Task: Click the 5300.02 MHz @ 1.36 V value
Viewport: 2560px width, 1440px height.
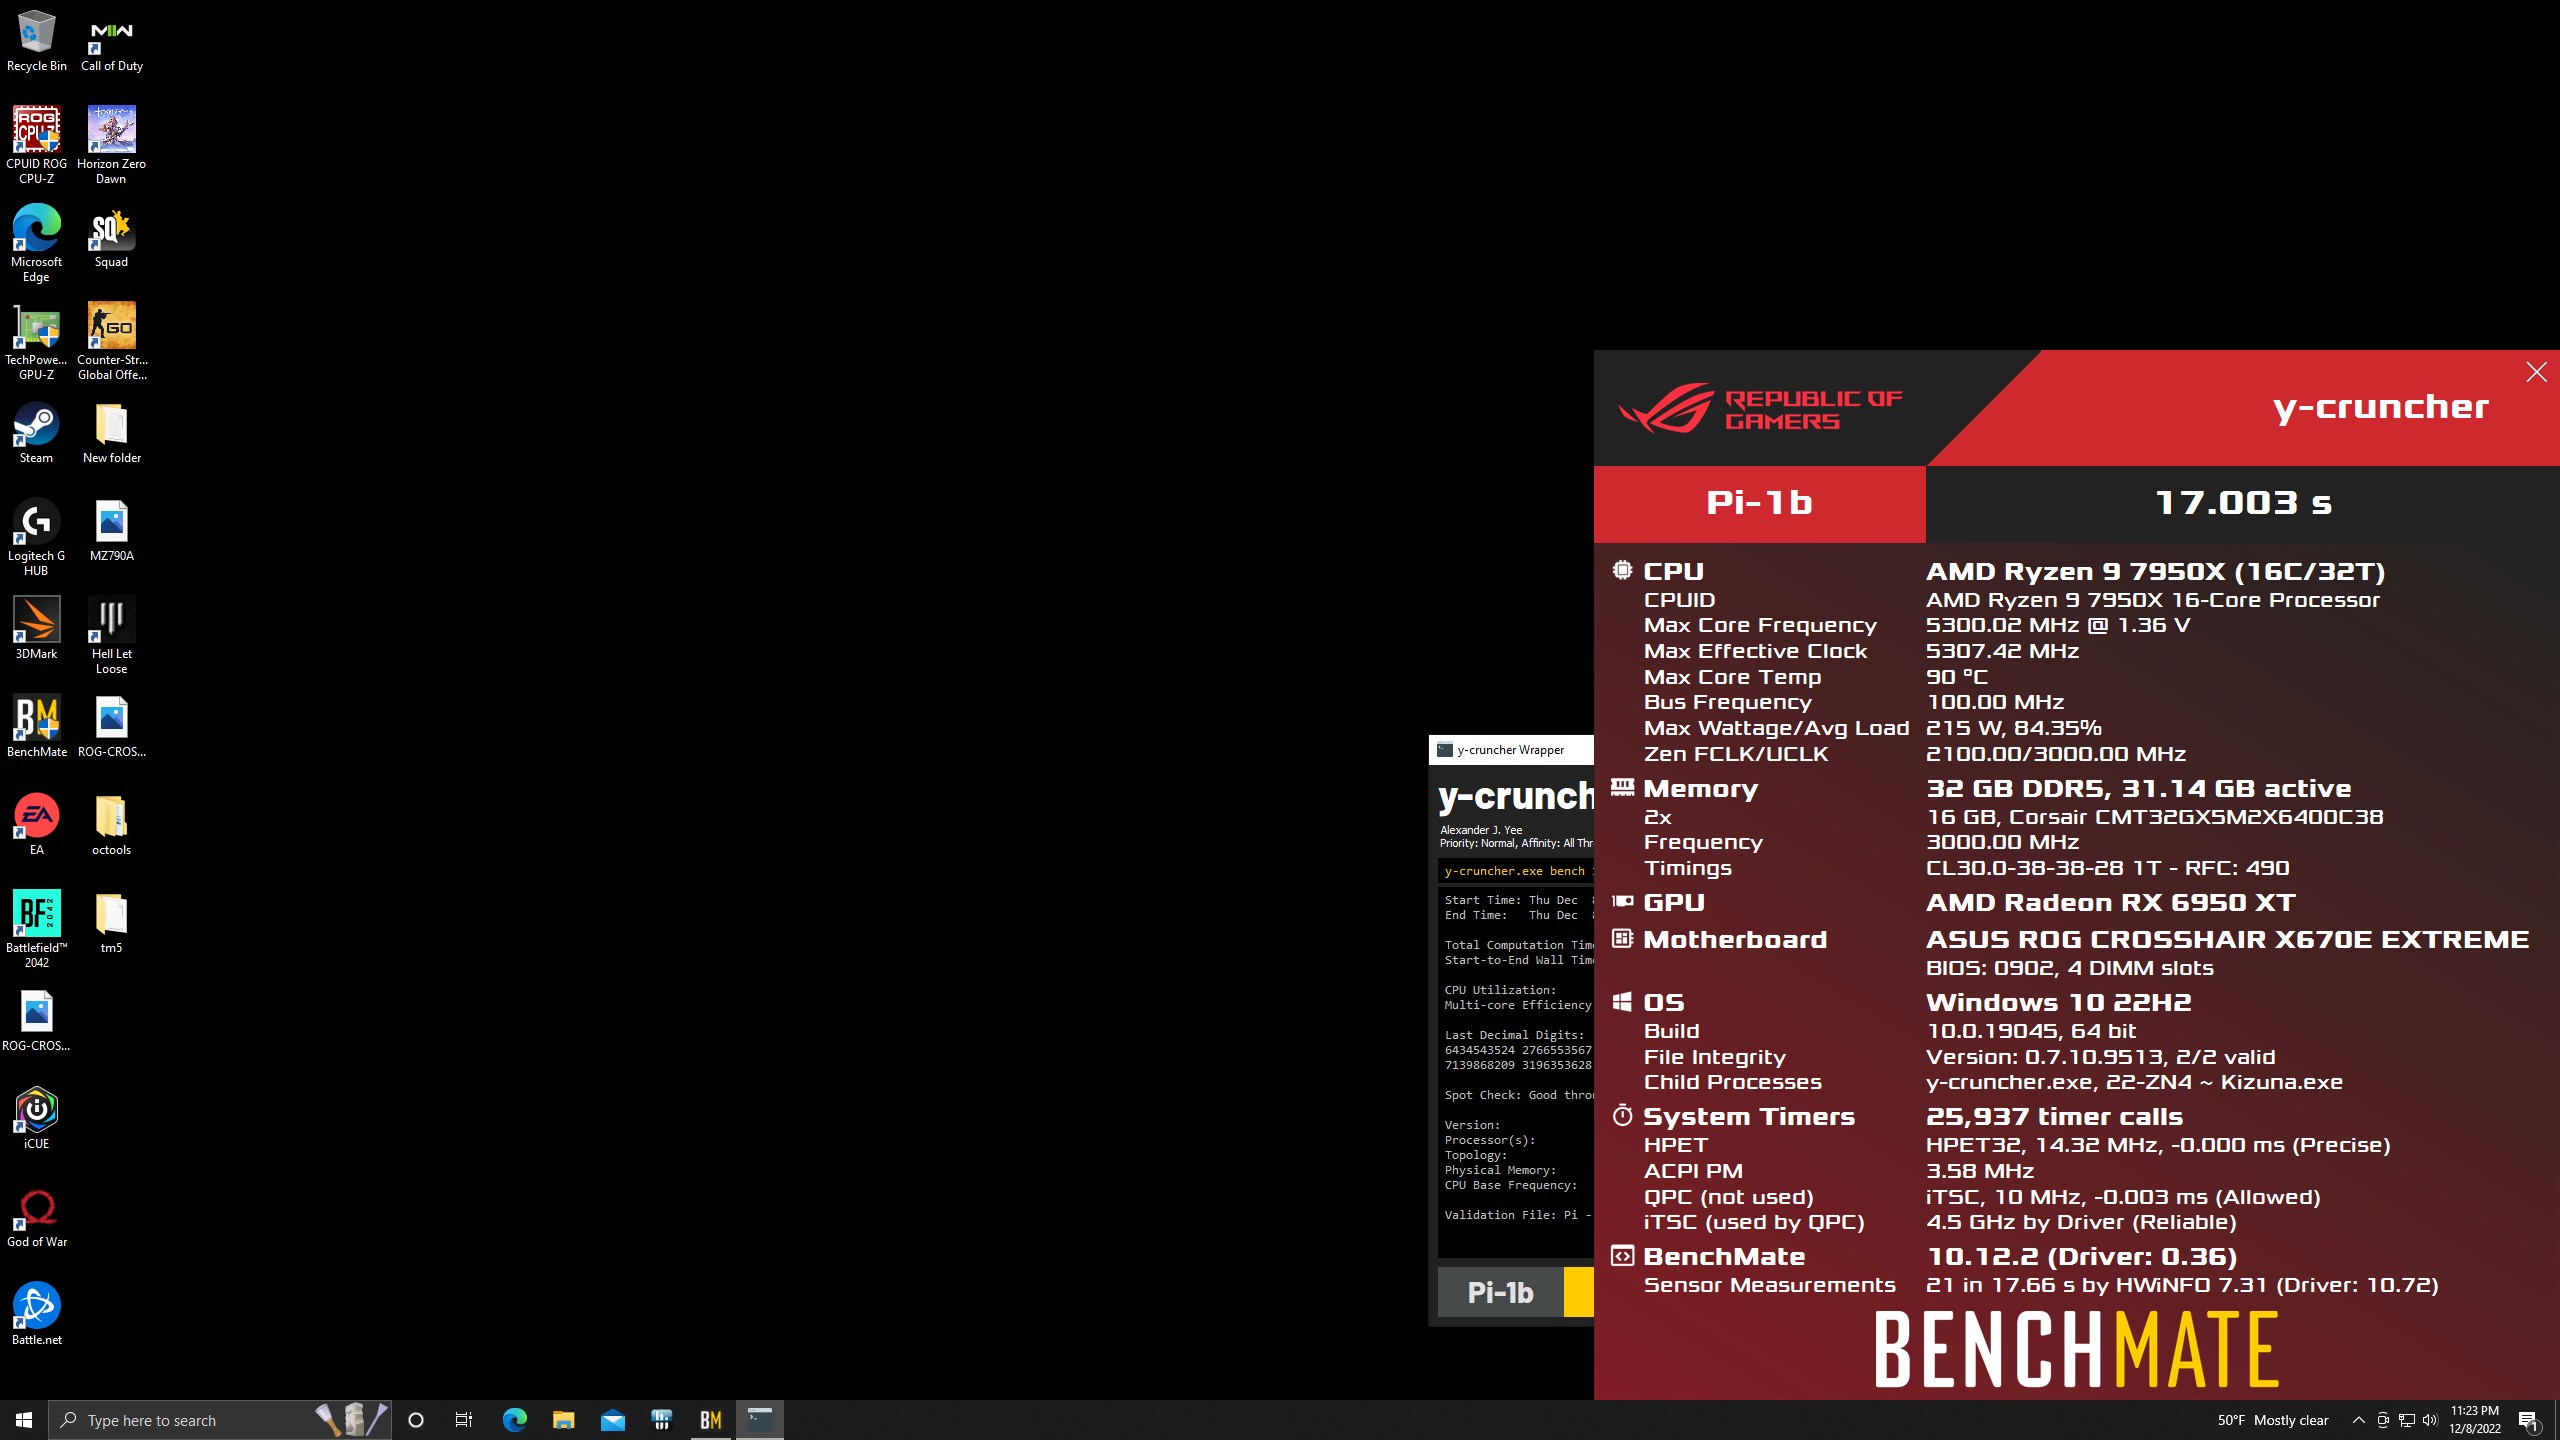Action: 2058,625
